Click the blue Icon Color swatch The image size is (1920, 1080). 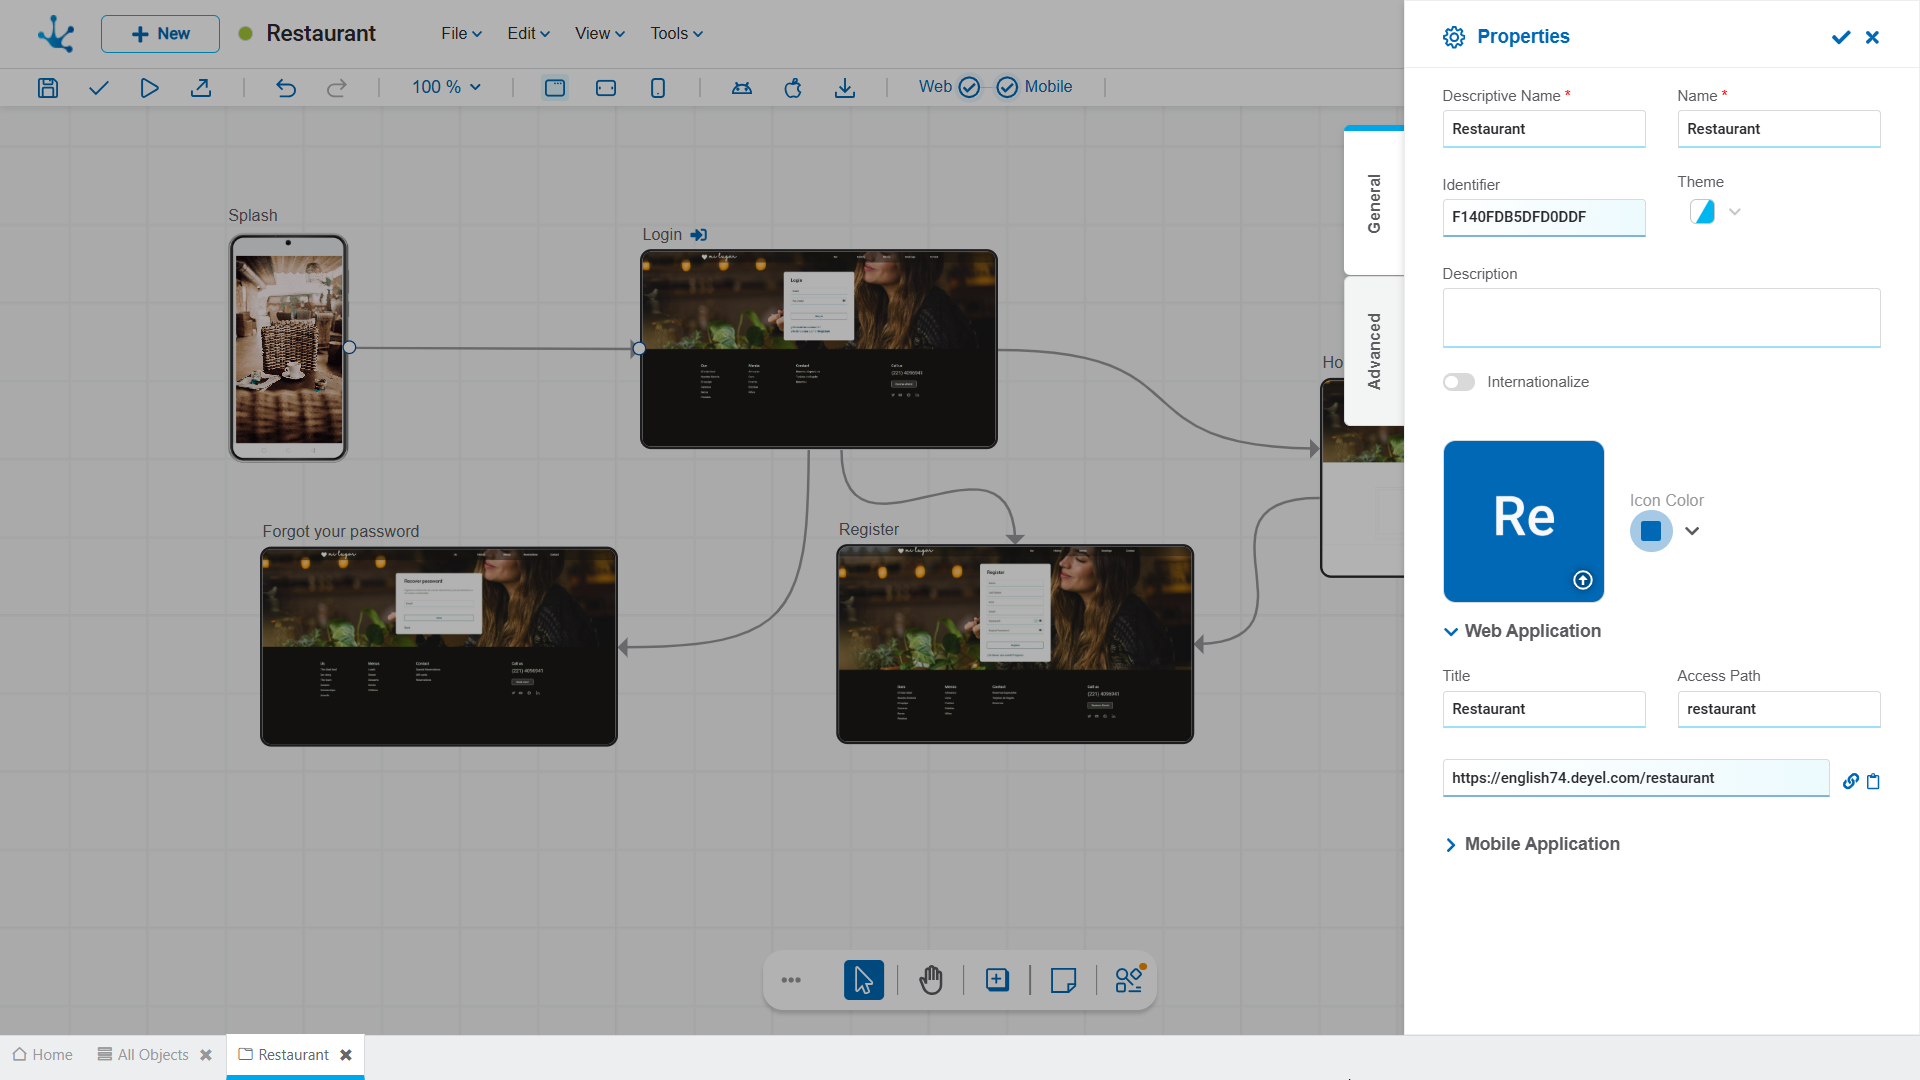pos(1651,531)
